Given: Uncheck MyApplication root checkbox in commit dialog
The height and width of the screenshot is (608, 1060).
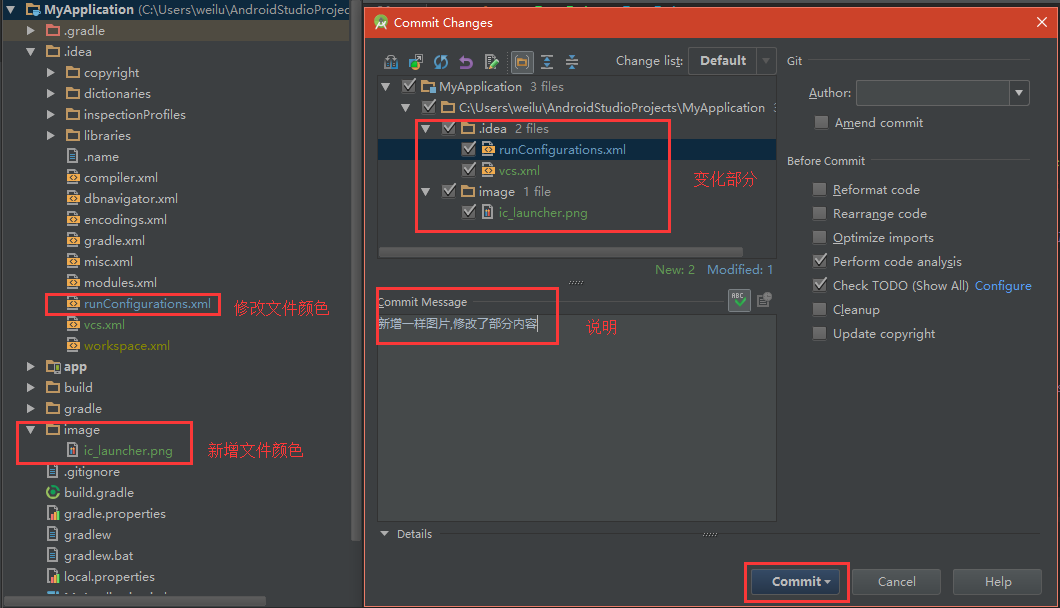Looking at the screenshot, I should tap(409, 86).
